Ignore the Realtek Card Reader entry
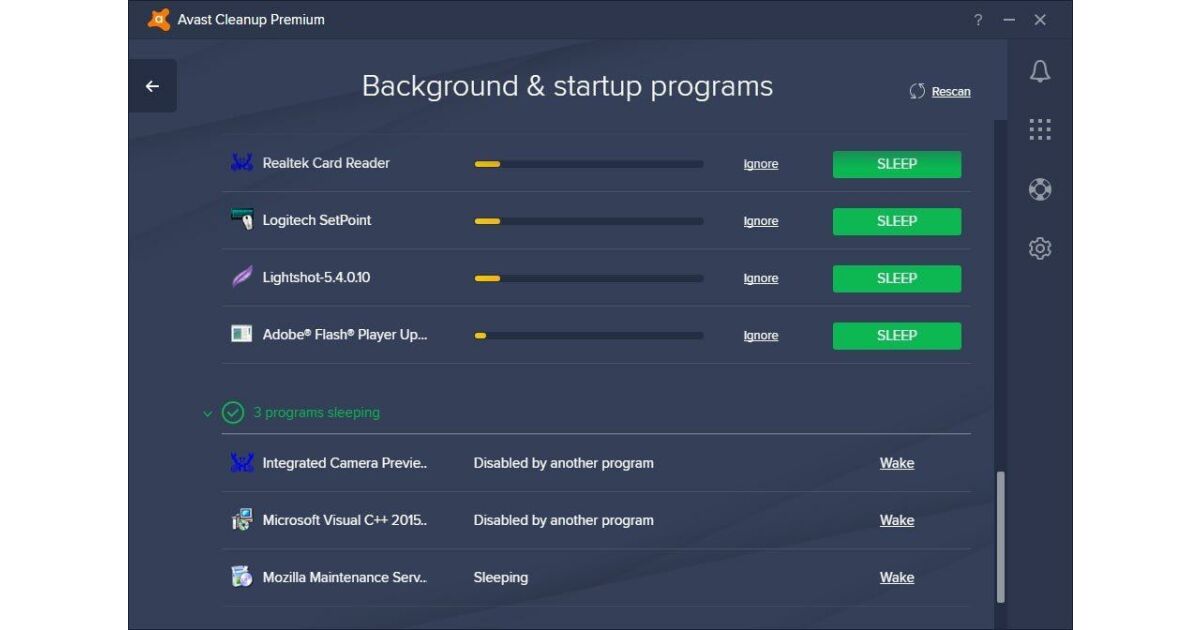This screenshot has height=630, width=1200. point(760,164)
